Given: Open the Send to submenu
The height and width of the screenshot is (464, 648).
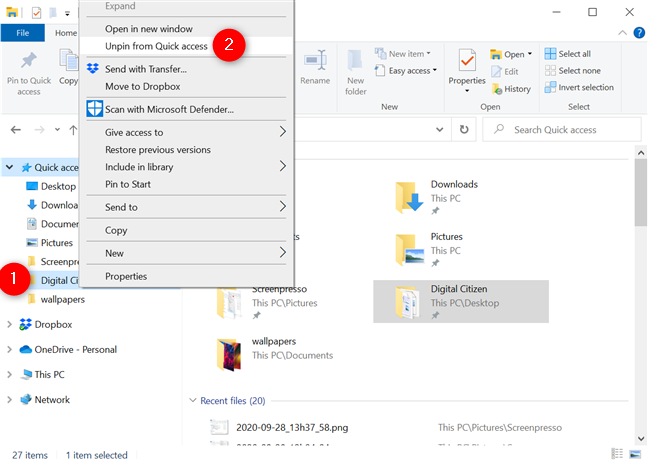Looking at the screenshot, I should tap(187, 207).
